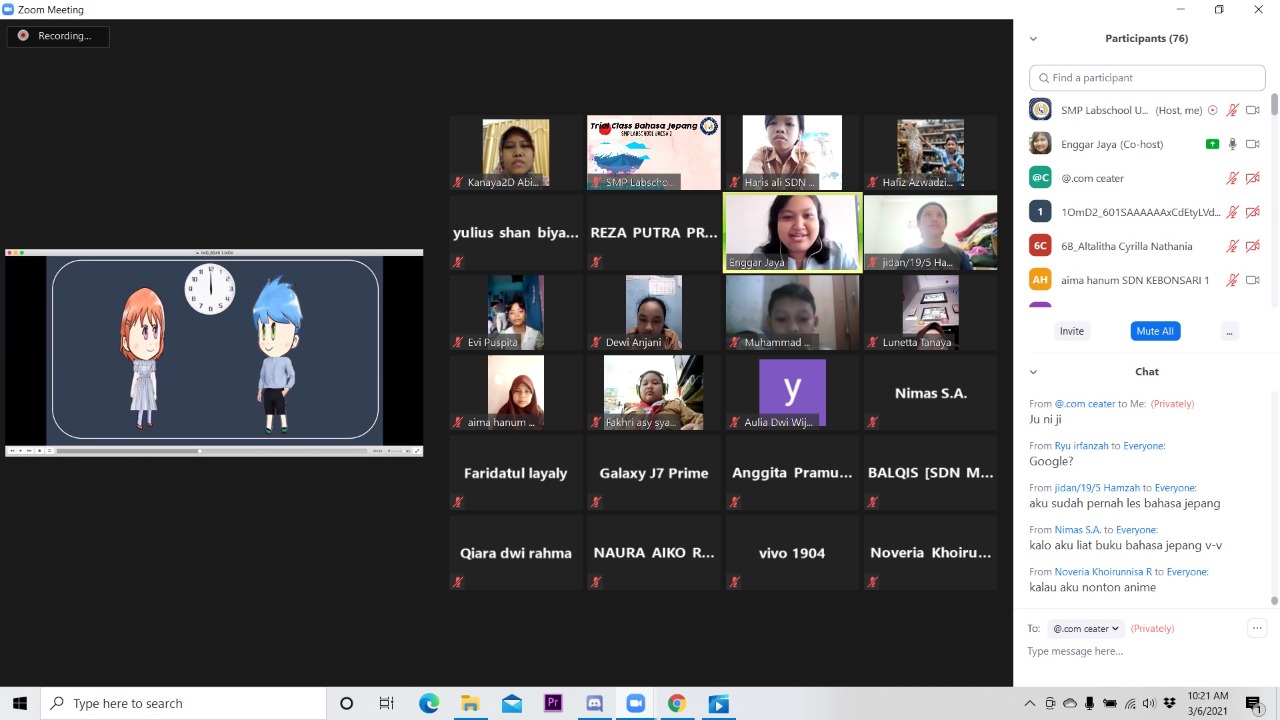
Task: Click the recording indicator icon next to Host
Action: tap(1213, 110)
